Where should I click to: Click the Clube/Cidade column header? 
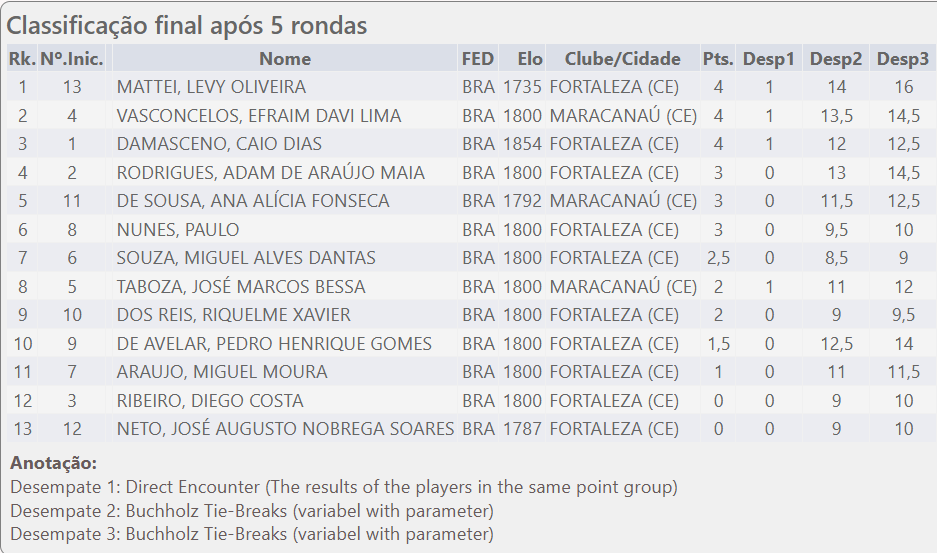click(622, 59)
